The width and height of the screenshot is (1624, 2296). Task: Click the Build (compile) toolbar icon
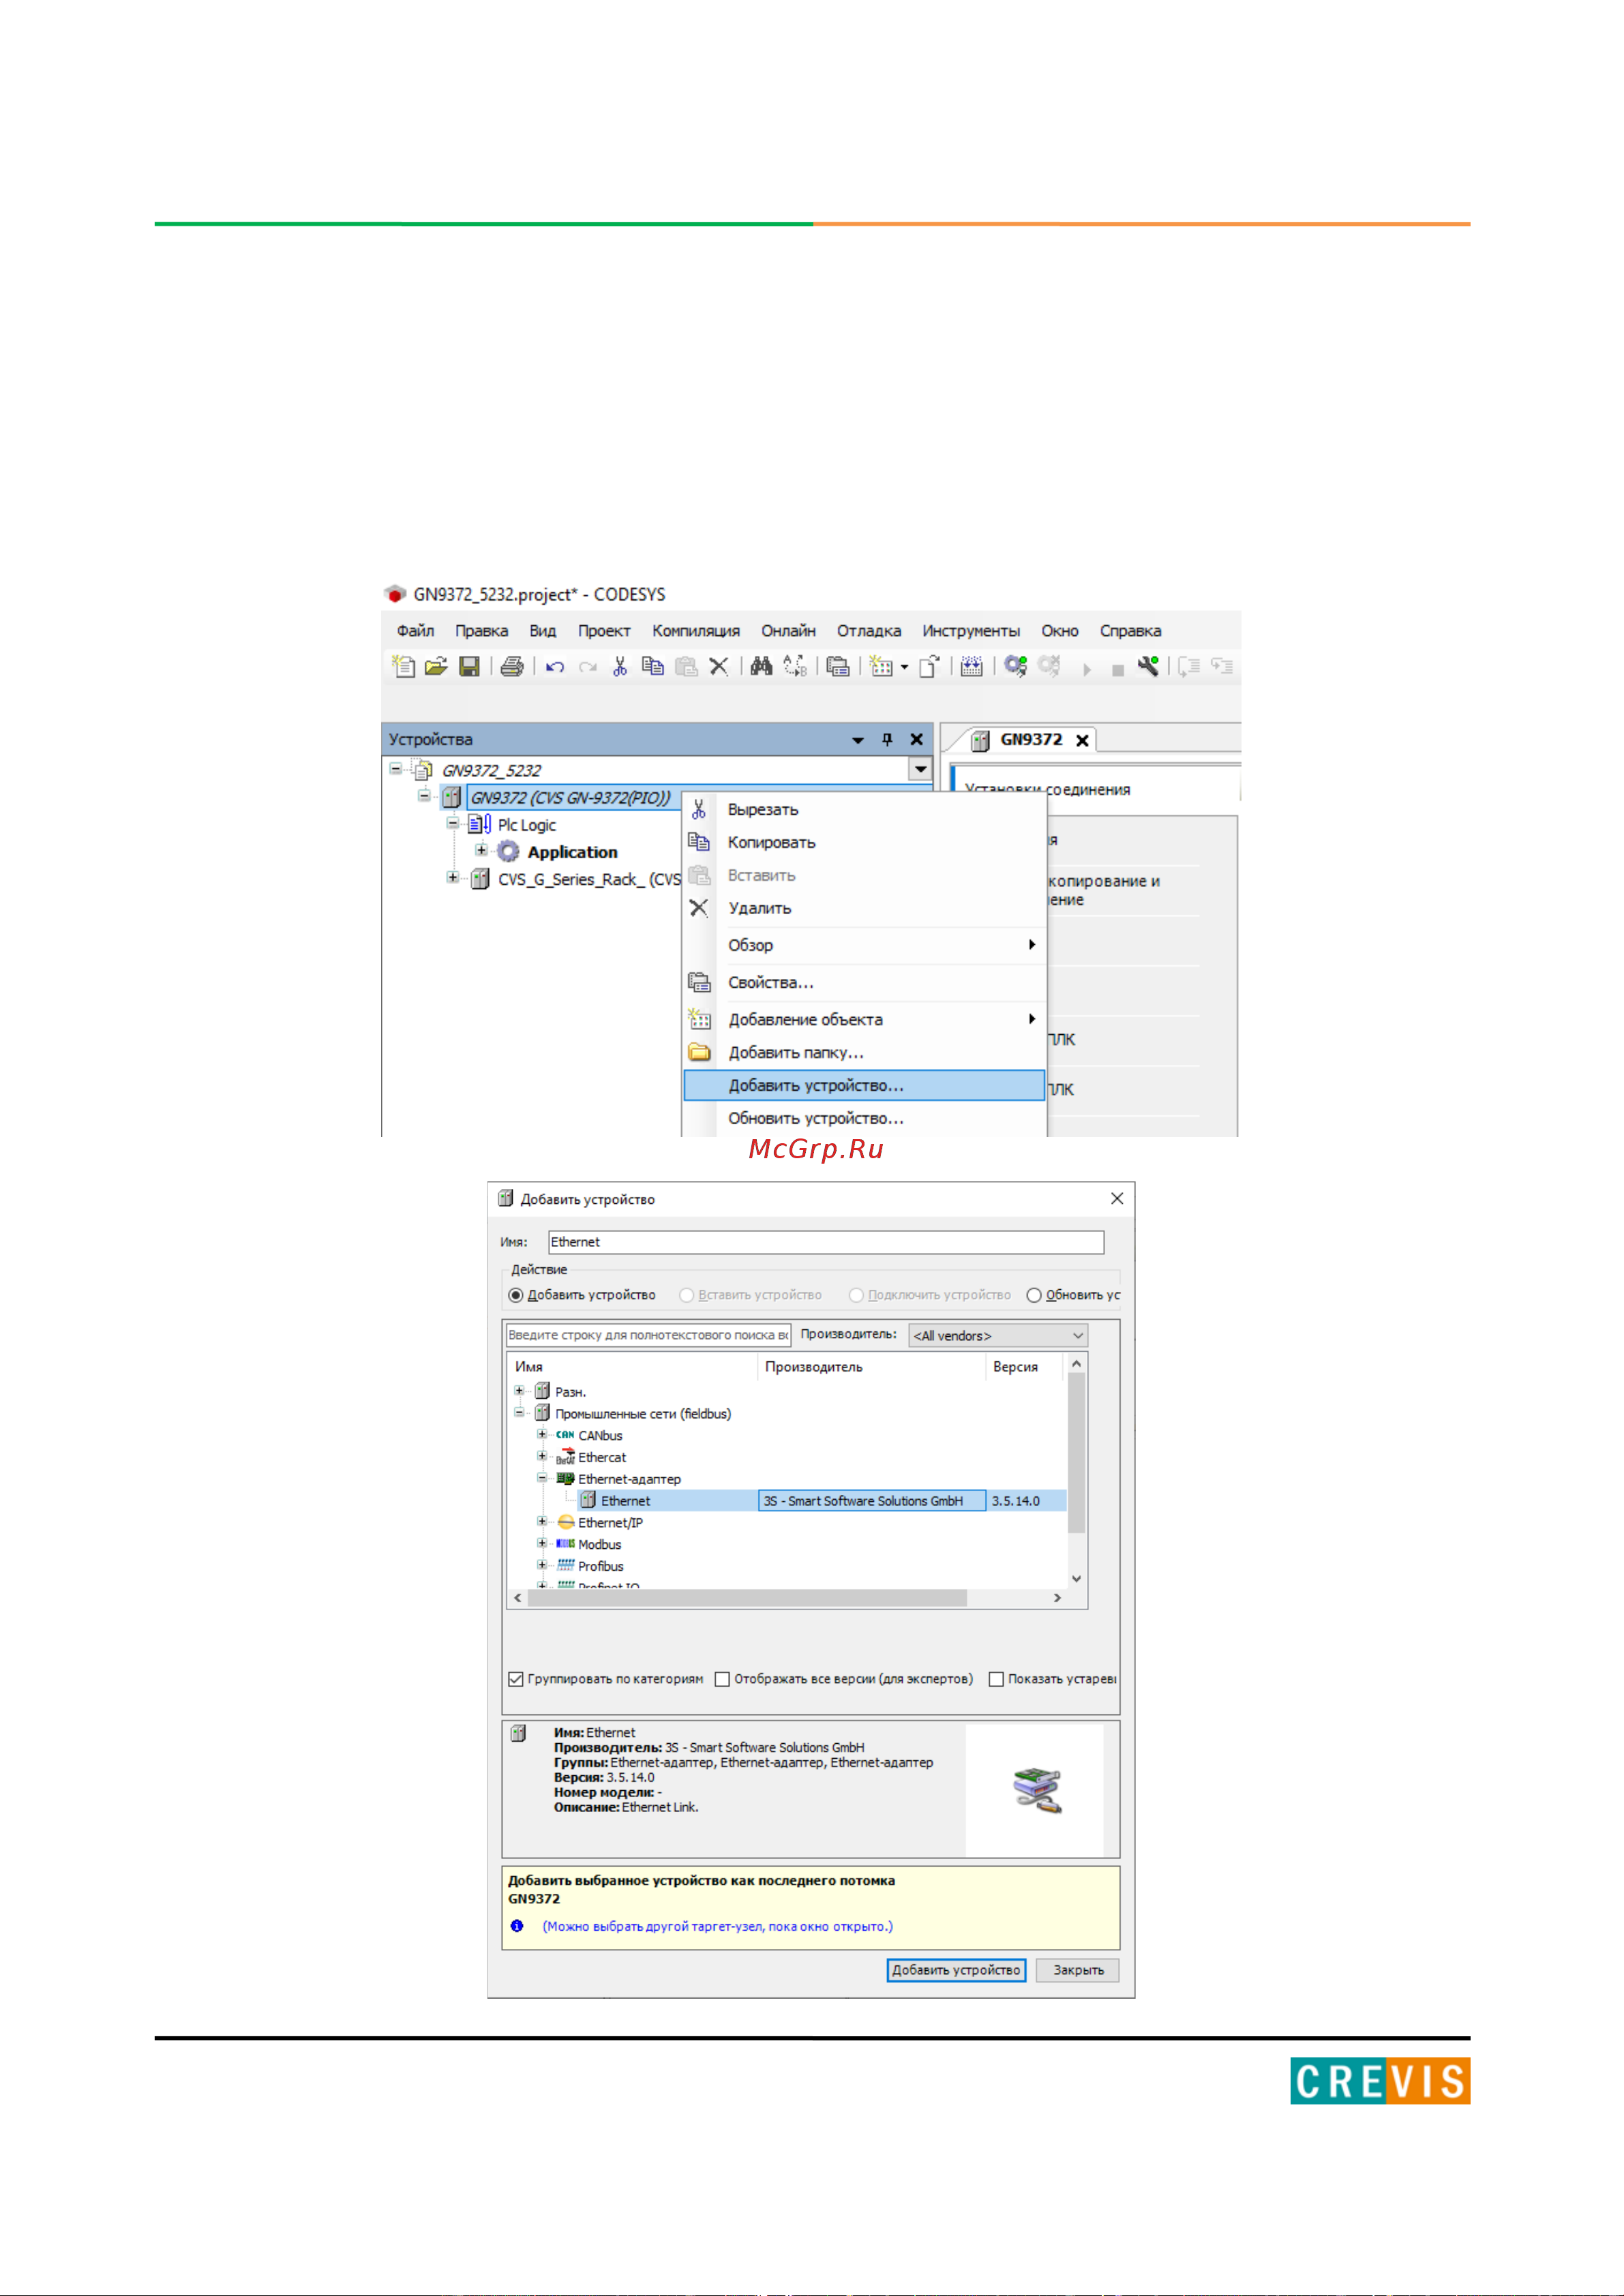[971, 666]
